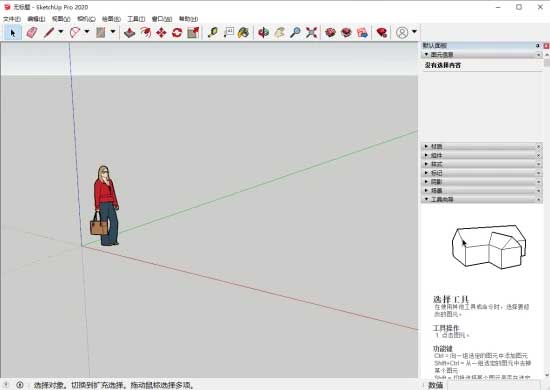Open the 绘图 menu
This screenshot has height=390, width=550.
[111, 19]
